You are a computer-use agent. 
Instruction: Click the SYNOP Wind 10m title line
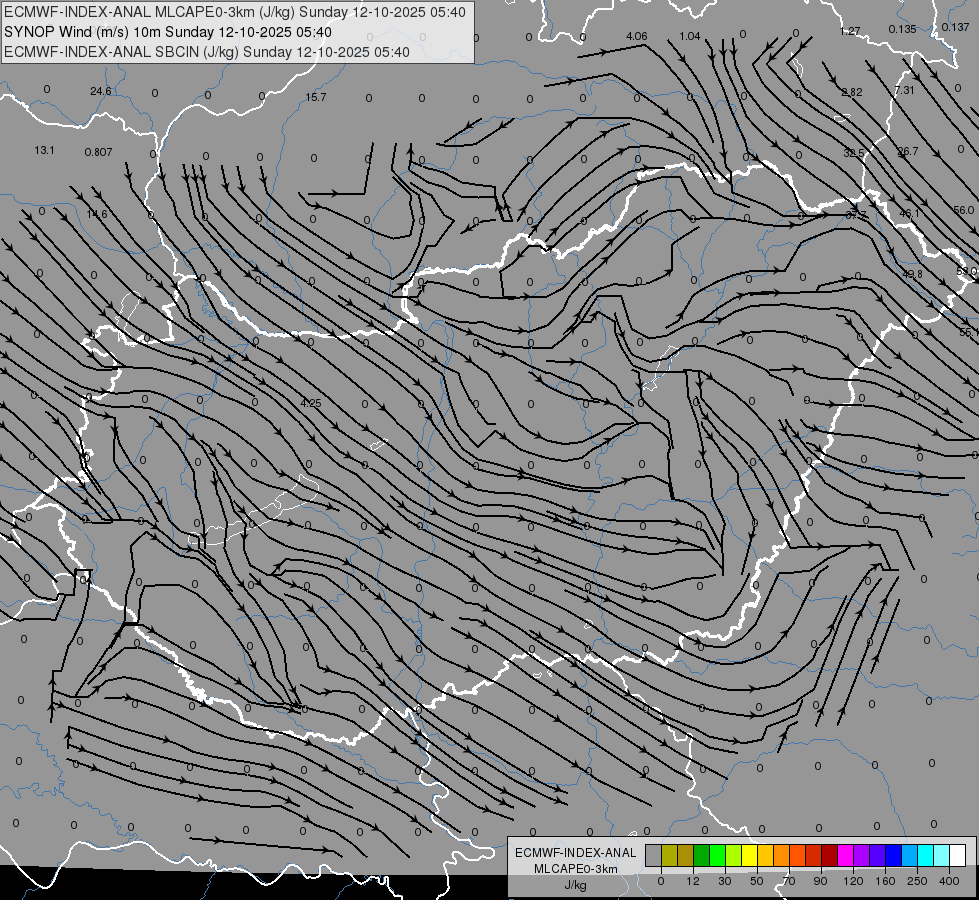(168, 32)
